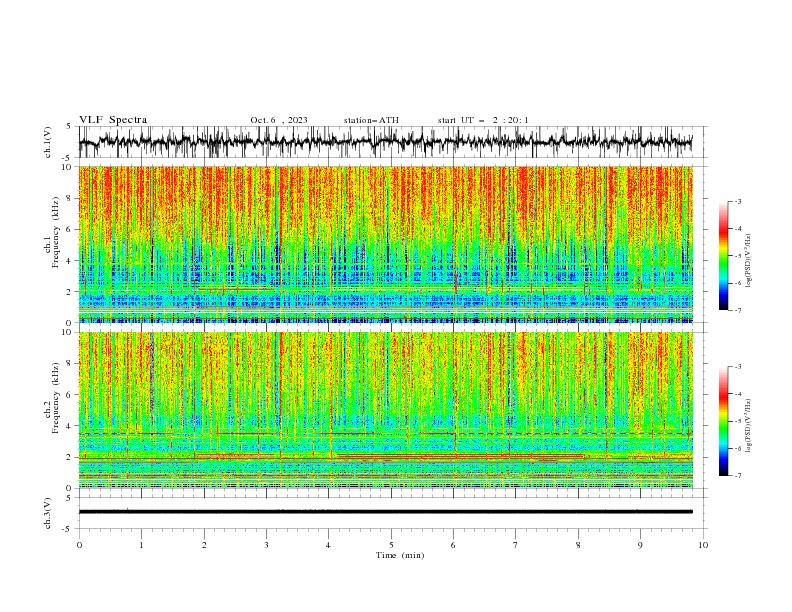Click the "ch.1(V)" axis label

point(48,142)
